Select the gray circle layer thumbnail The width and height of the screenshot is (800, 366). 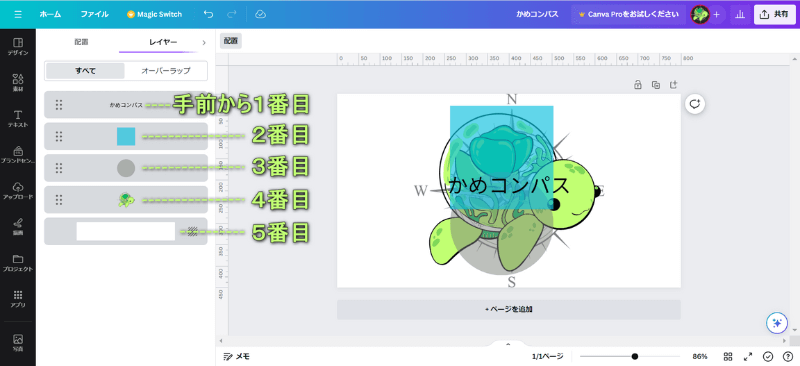pos(126,168)
